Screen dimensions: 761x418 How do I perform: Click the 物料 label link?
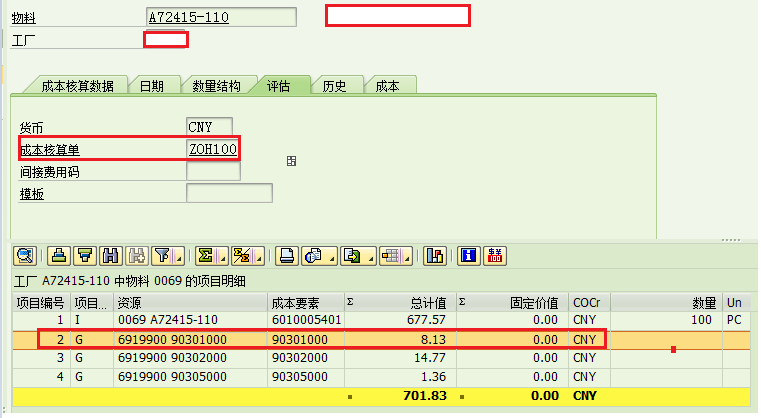(23, 18)
